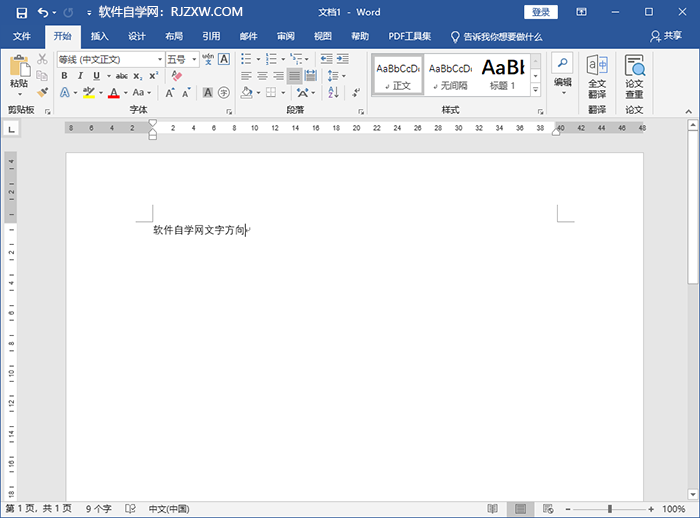Open the paper plagiarism check (论文查重) tool
Screen dimensions: 700x518
point(634,77)
